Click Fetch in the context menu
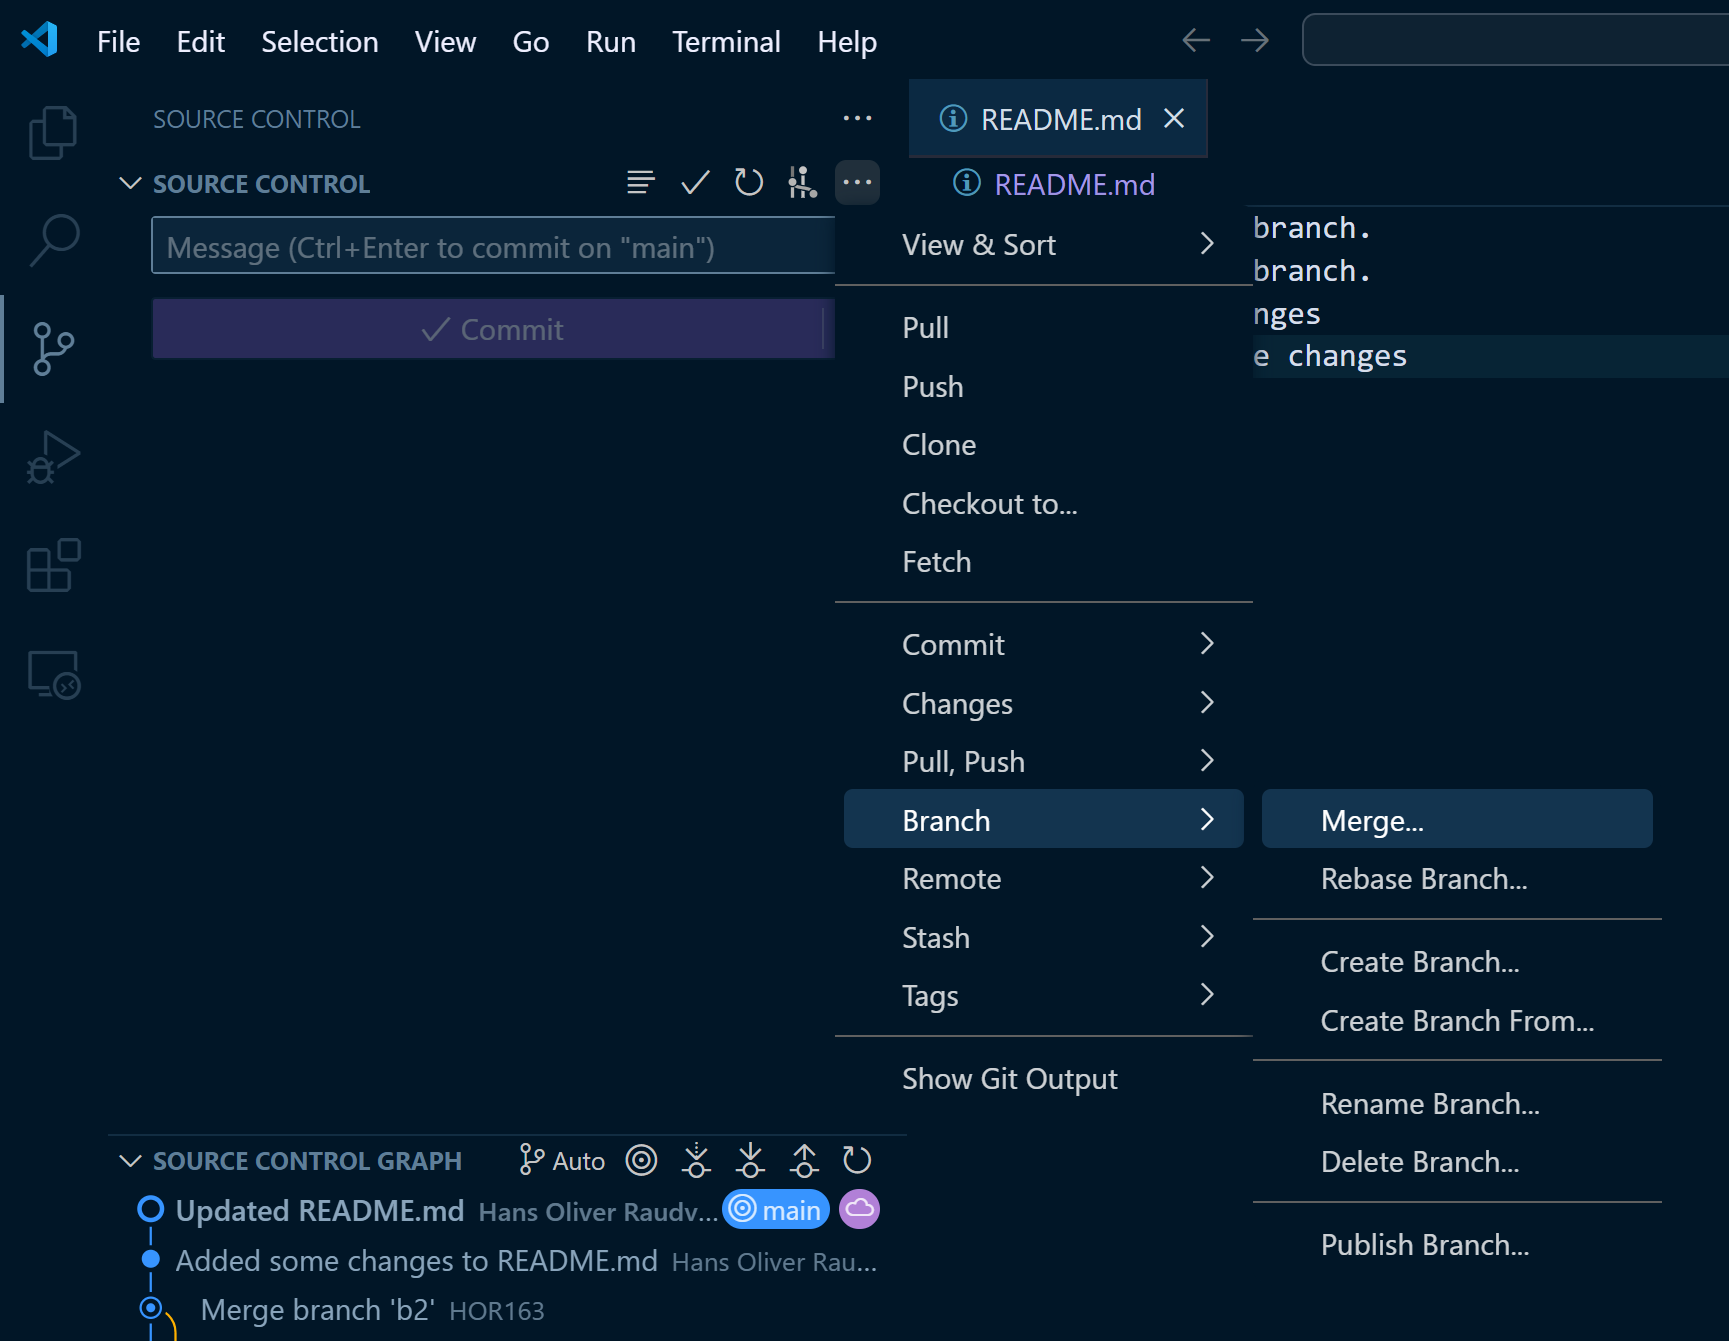 pos(1043,561)
